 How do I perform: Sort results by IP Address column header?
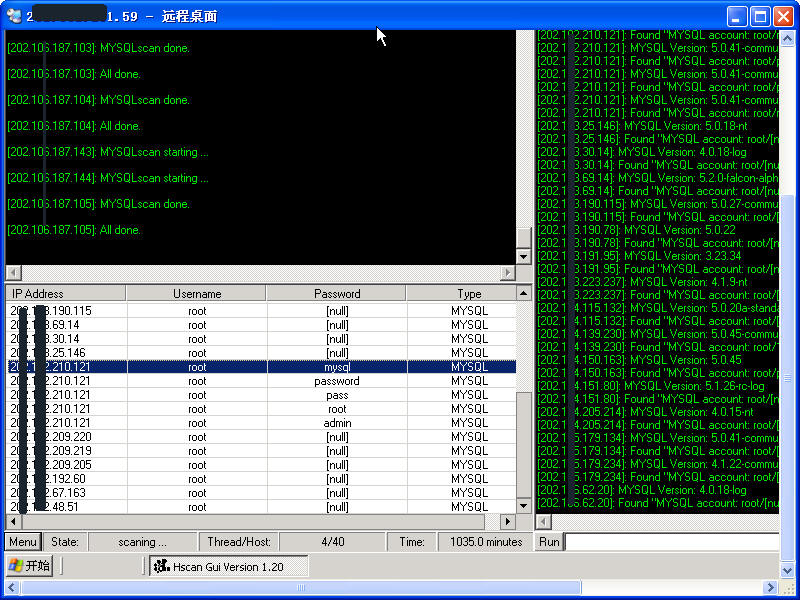click(65, 294)
